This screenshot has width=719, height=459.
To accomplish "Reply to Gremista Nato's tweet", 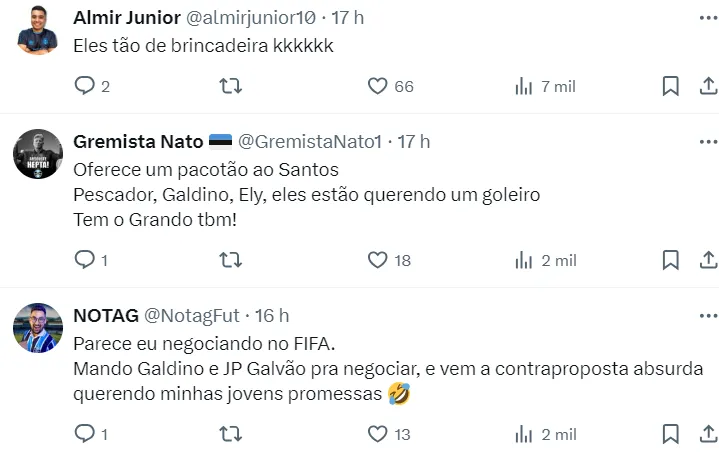I will [85, 260].
